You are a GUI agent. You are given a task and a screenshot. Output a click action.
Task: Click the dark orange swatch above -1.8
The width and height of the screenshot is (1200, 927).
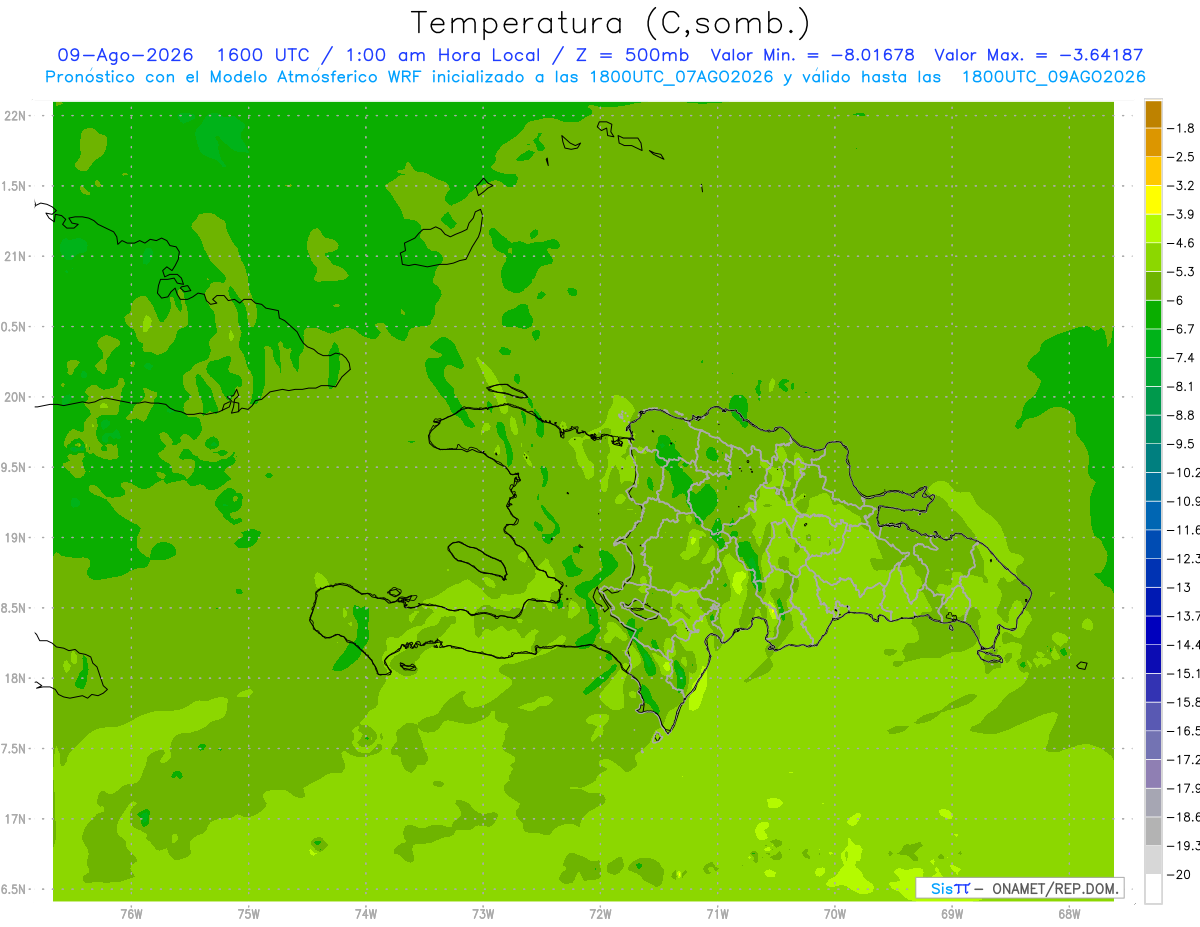click(x=1153, y=114)
